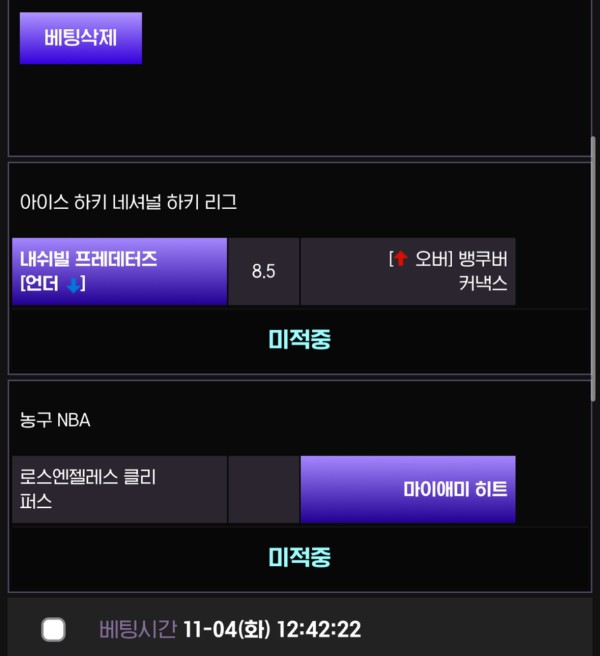Click the red up arrow over icon
Viewport: 600px width, 656px height.
tap(400, 259)
